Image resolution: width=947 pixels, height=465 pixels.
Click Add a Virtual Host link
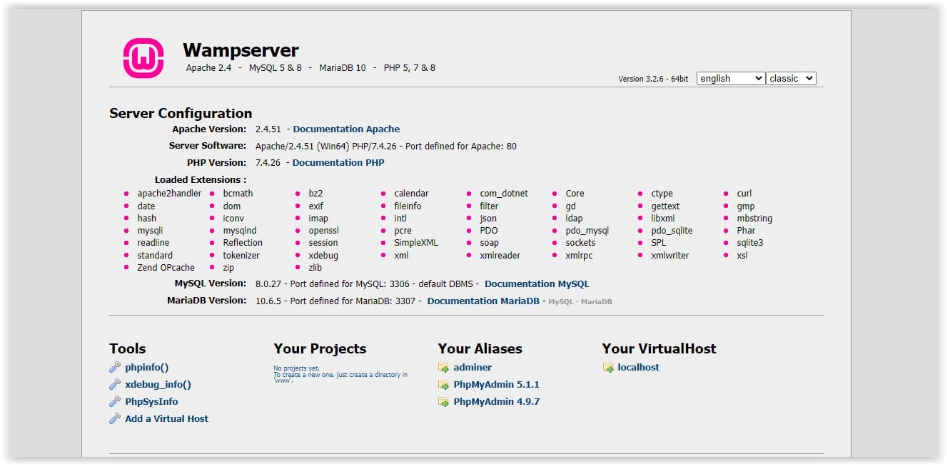tap(167, 418)
